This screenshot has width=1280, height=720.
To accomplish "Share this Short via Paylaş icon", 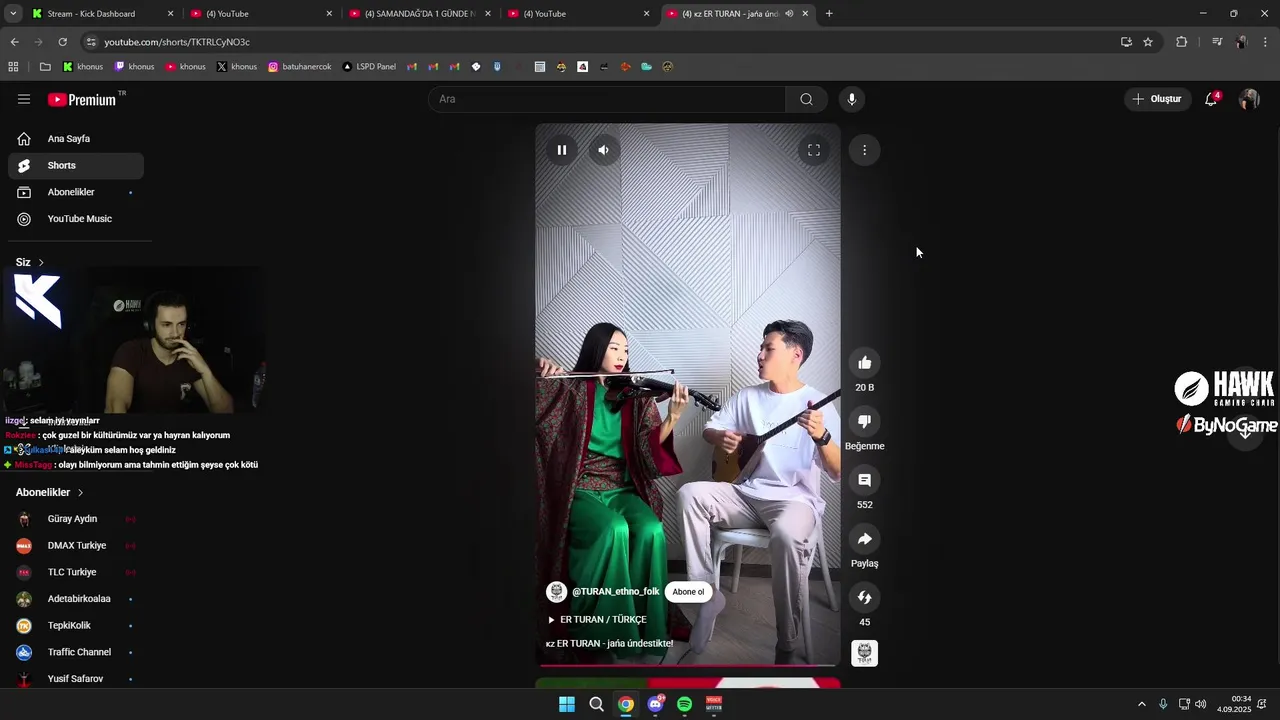I will (865, 539).
